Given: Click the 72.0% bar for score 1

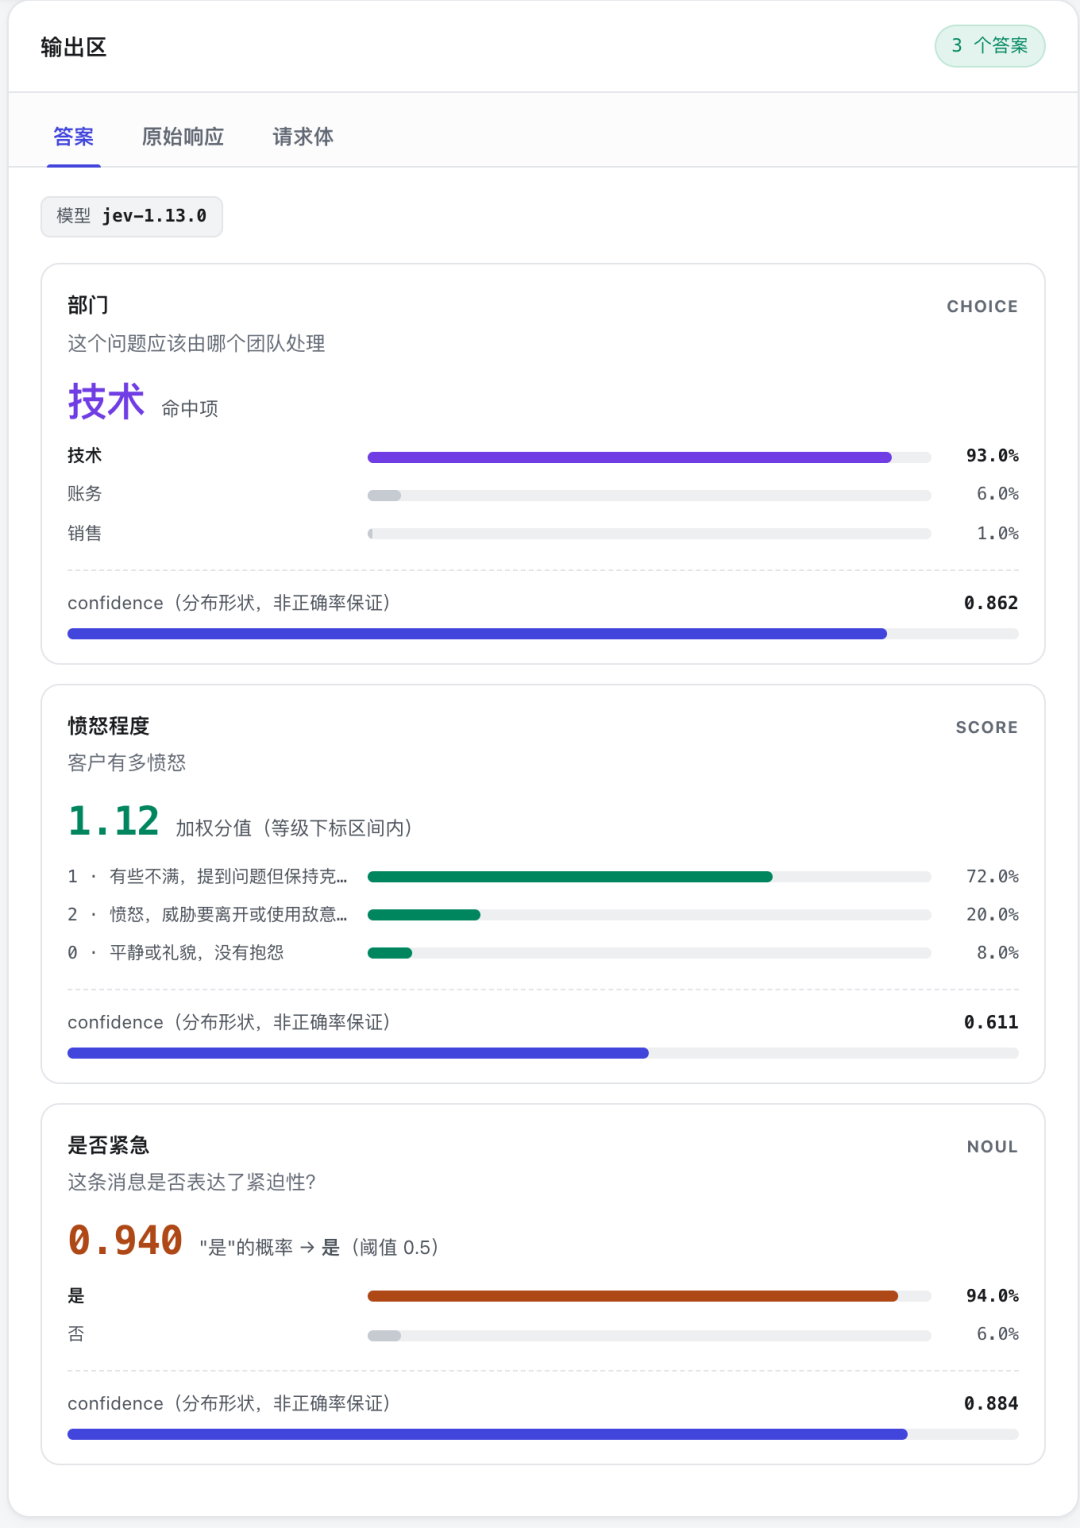Looking at the screenshot, I should point(649,877).
